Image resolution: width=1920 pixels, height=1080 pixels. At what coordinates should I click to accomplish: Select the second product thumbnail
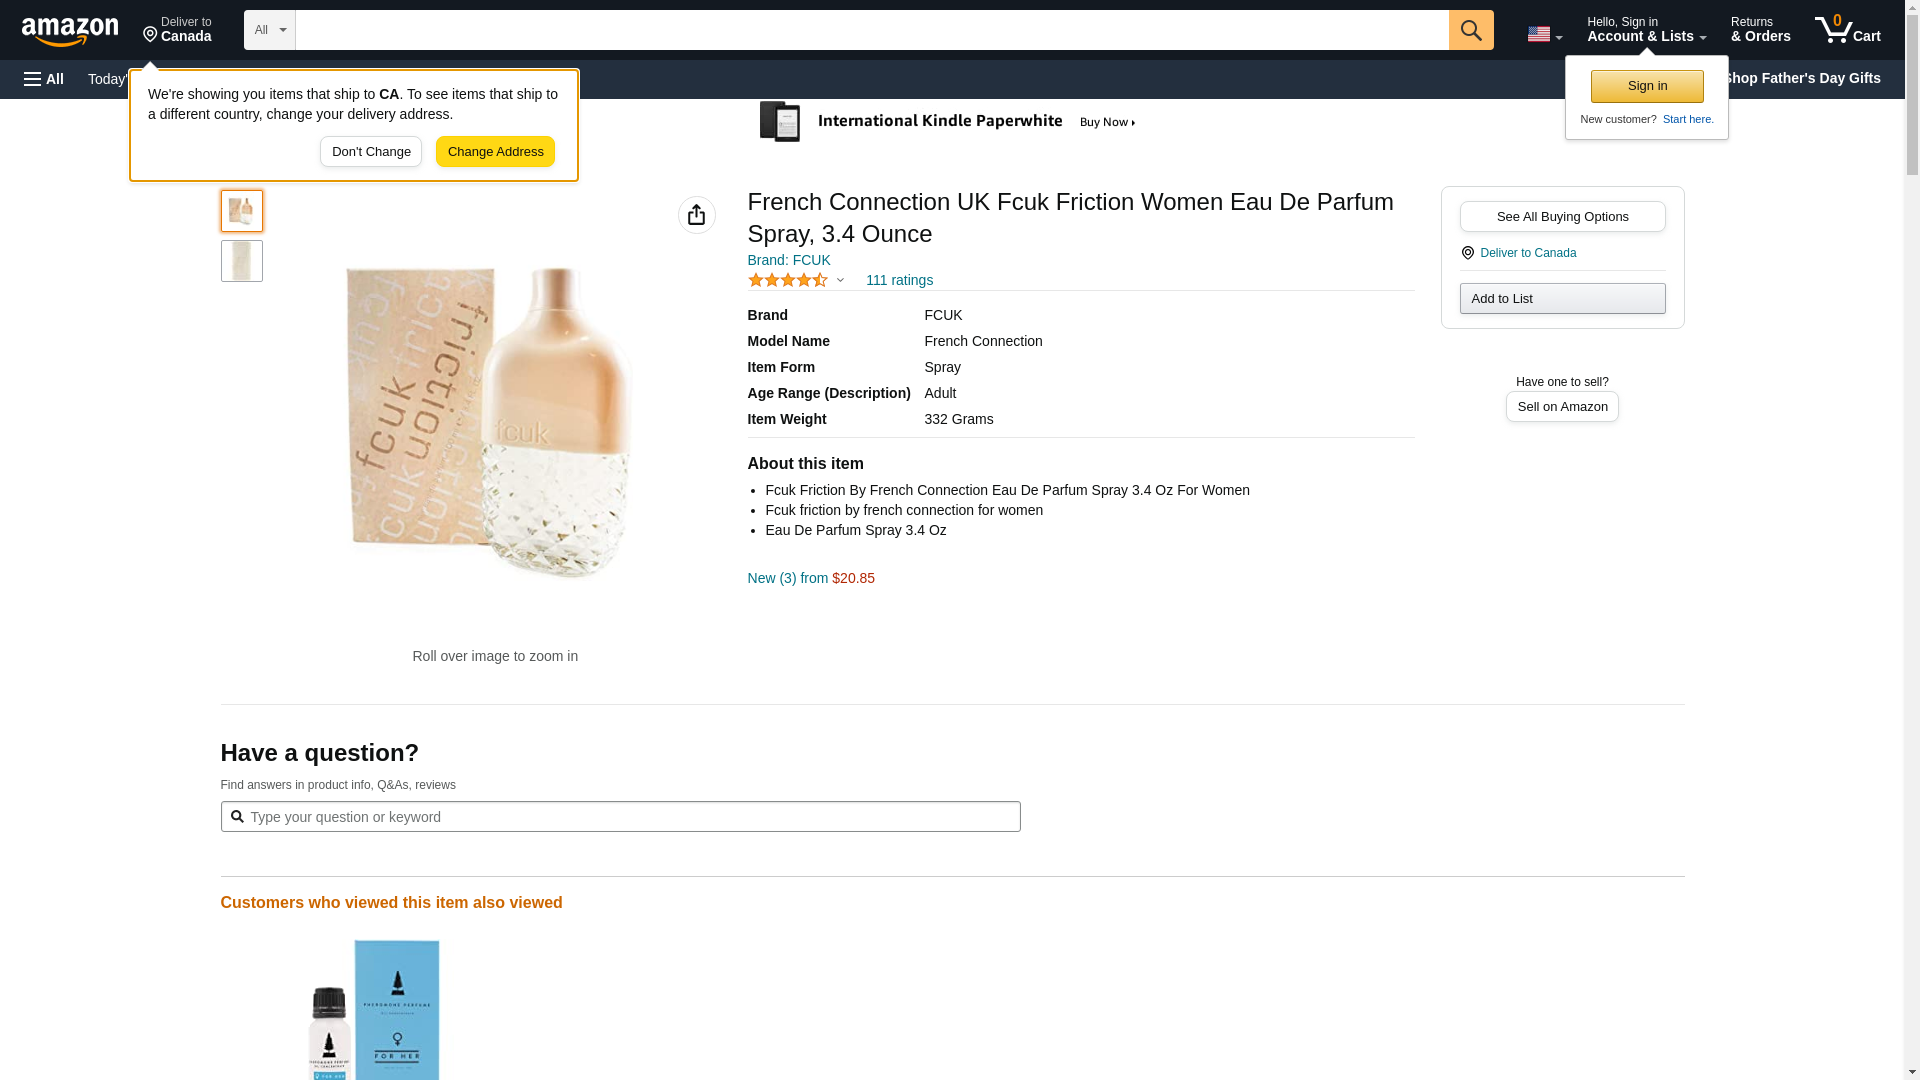pyautogui.click(x=241, y=261)
